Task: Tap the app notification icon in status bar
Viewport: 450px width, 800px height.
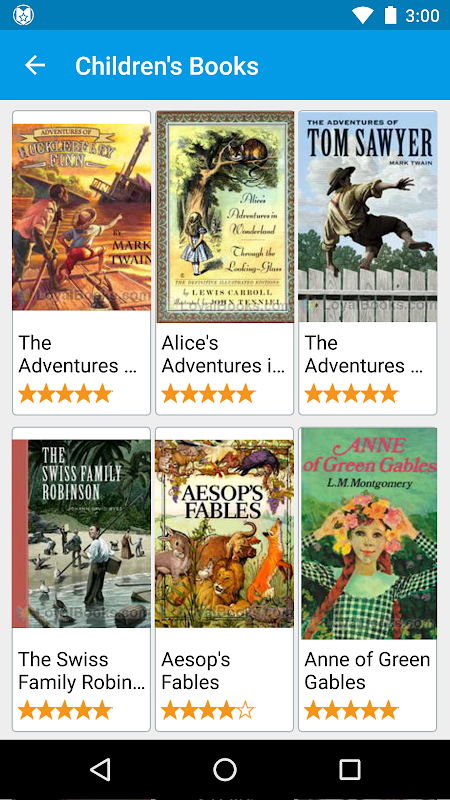Action: point(23,15)
